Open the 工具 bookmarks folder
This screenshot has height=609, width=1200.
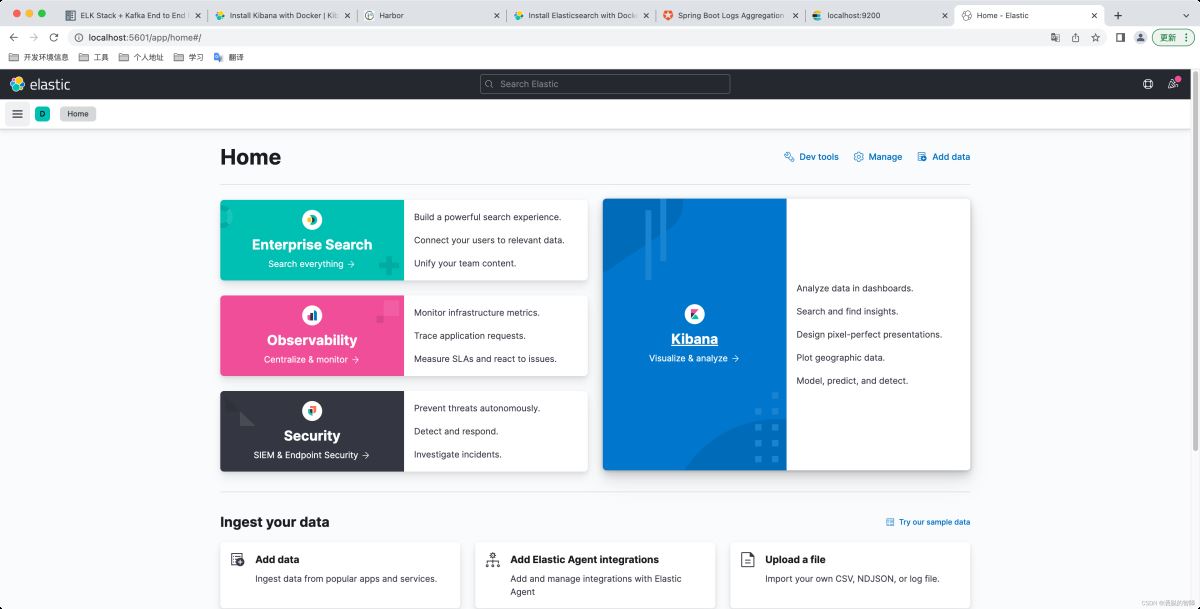pos(94,57)
